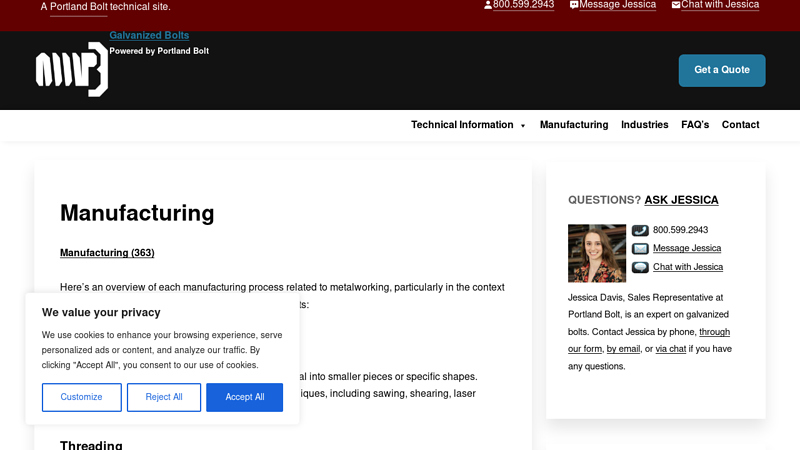Click the phone icon in sidebar contact list
800x450 pixels.
tap(640, 230)
